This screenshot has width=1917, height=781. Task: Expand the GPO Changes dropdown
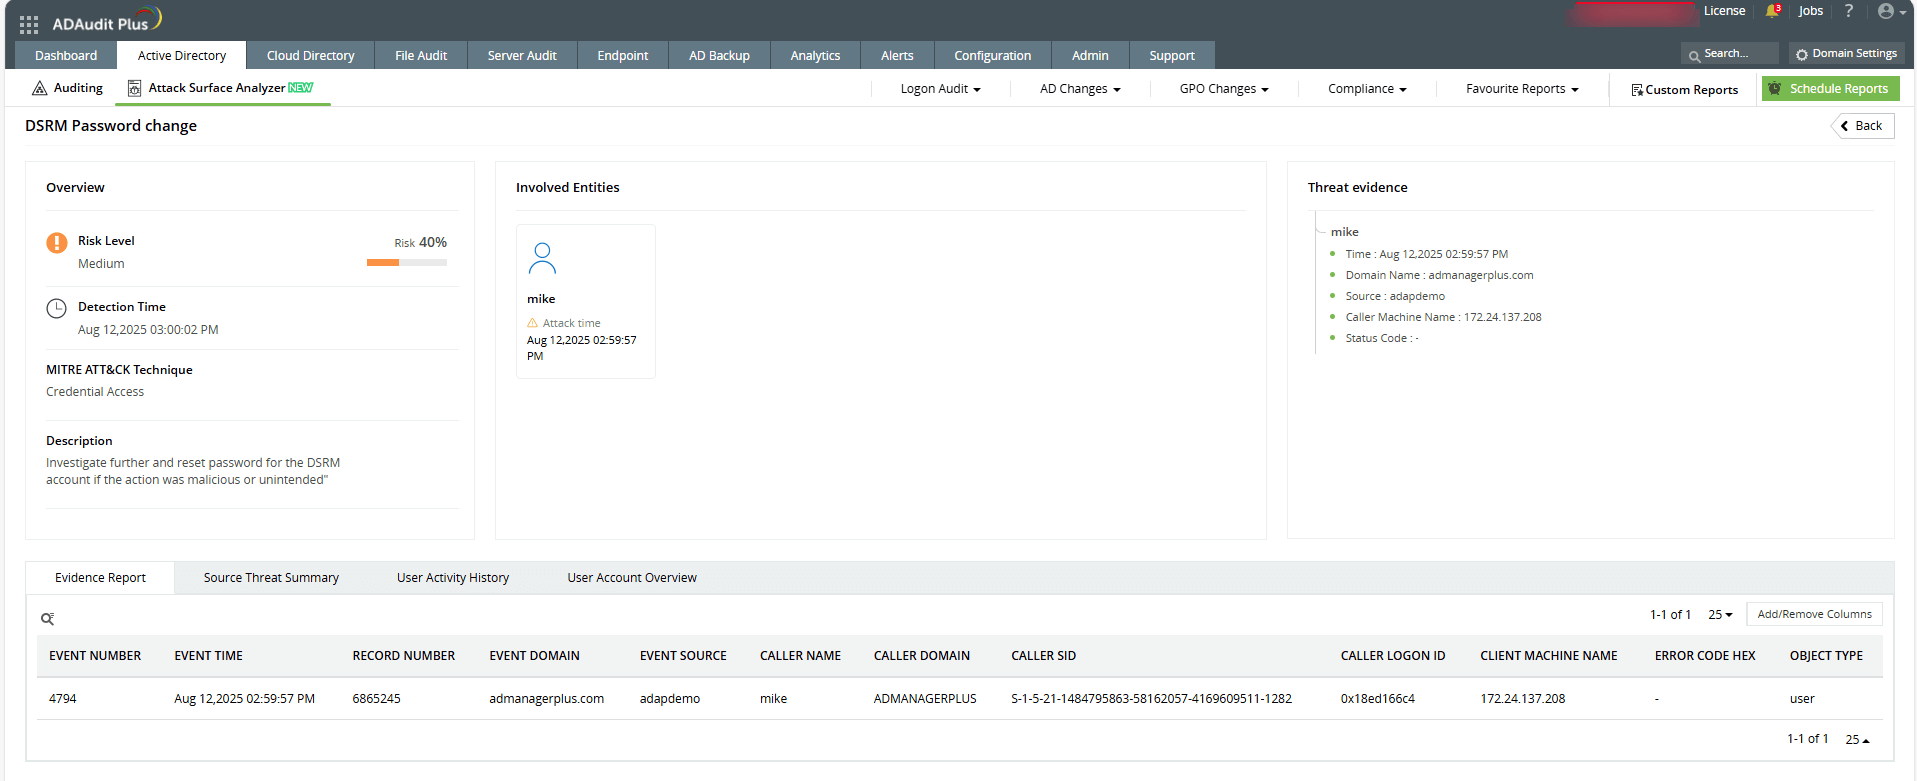click(1224, 89)
